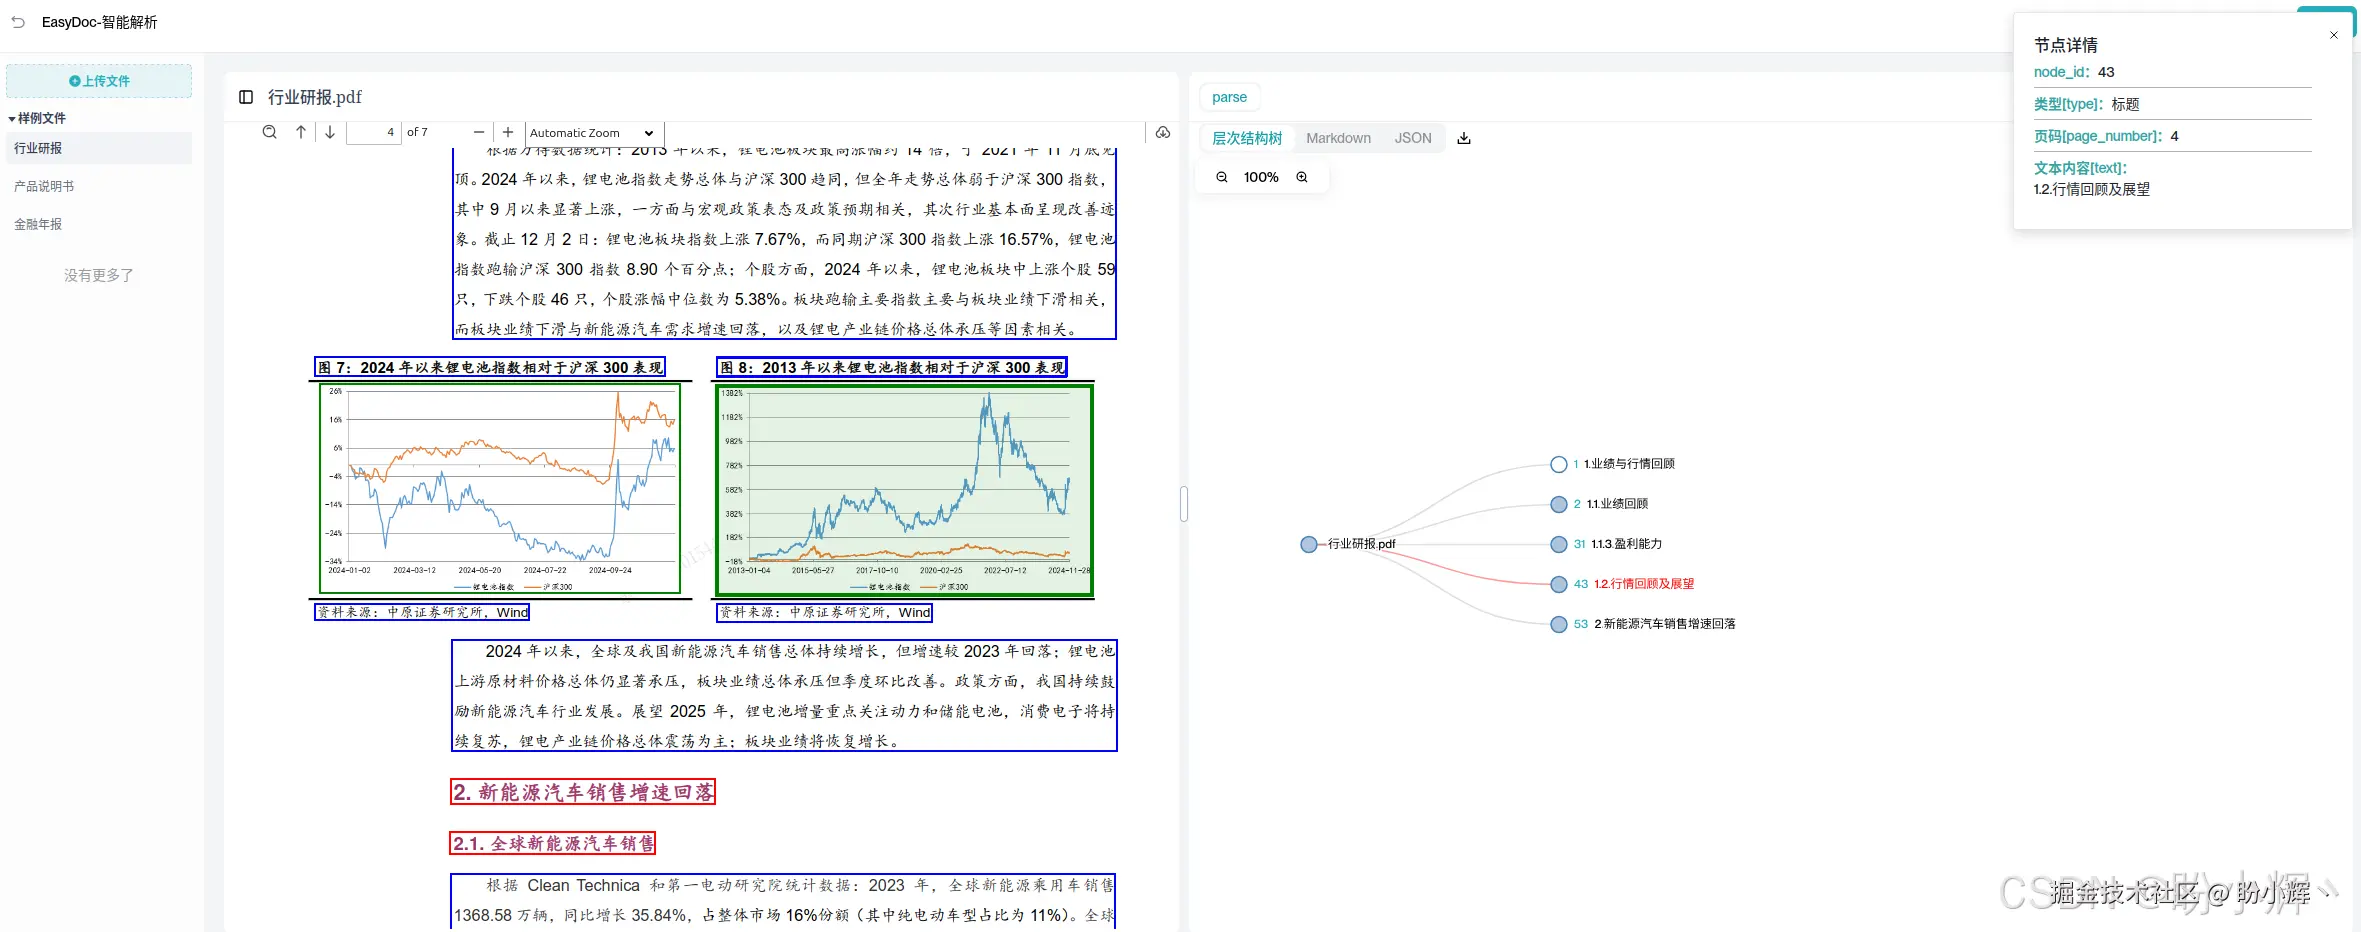The height and width of the screenshot is (932, 2361).
Task: Go to previous PDF page arrow
Action: (x=301, y=132)
